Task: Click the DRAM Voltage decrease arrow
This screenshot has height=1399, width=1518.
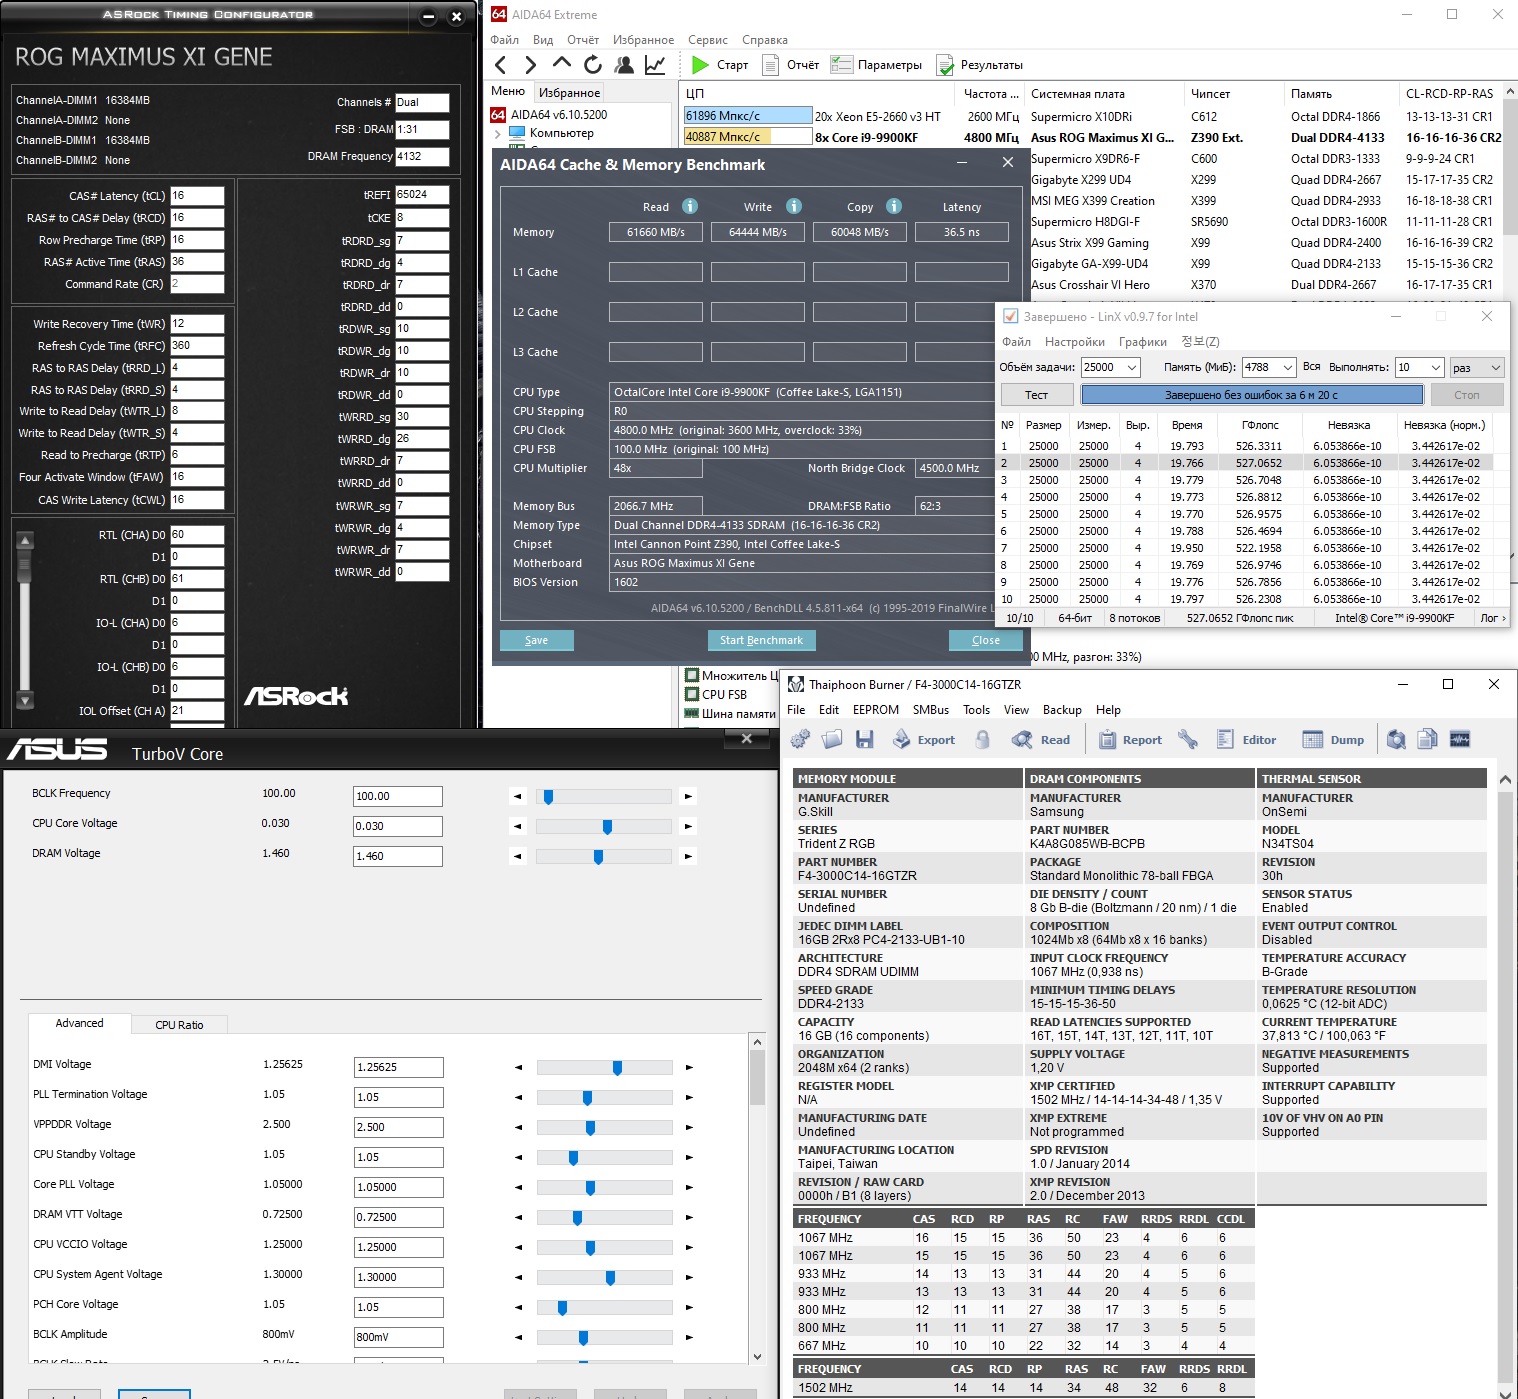Action: click(517, 857)
